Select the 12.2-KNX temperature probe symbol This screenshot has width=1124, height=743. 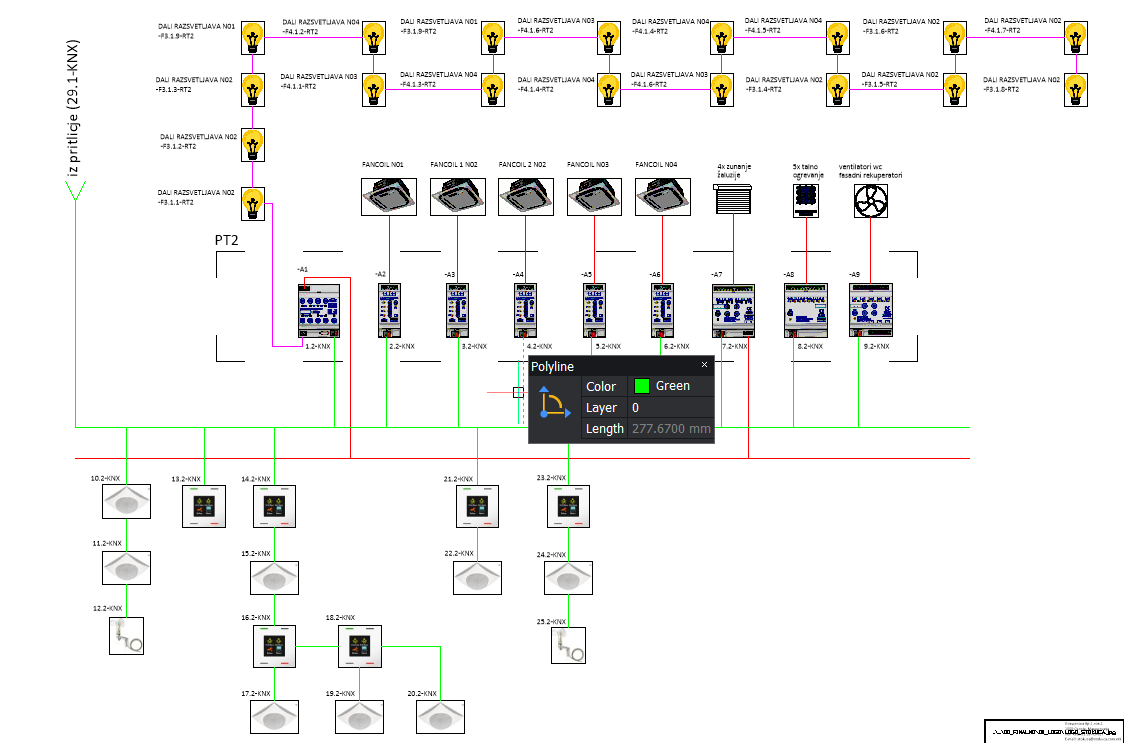tap(126, 635)
